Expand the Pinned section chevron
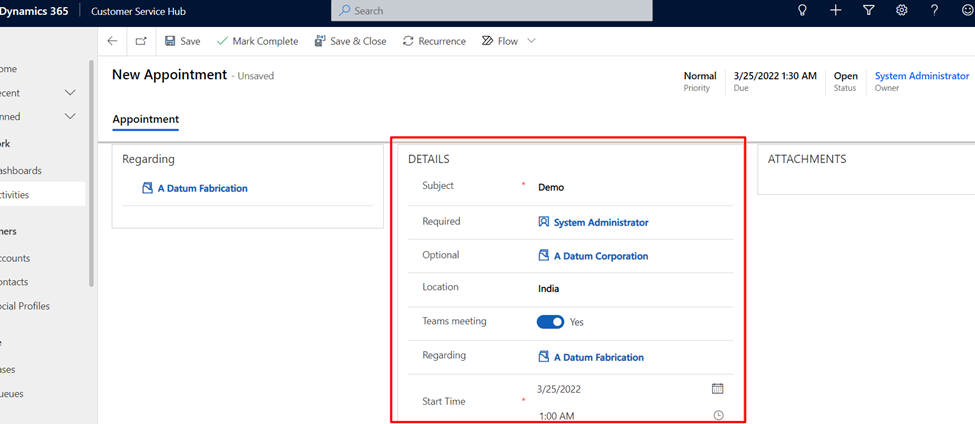975x424 pixels. 70,117
